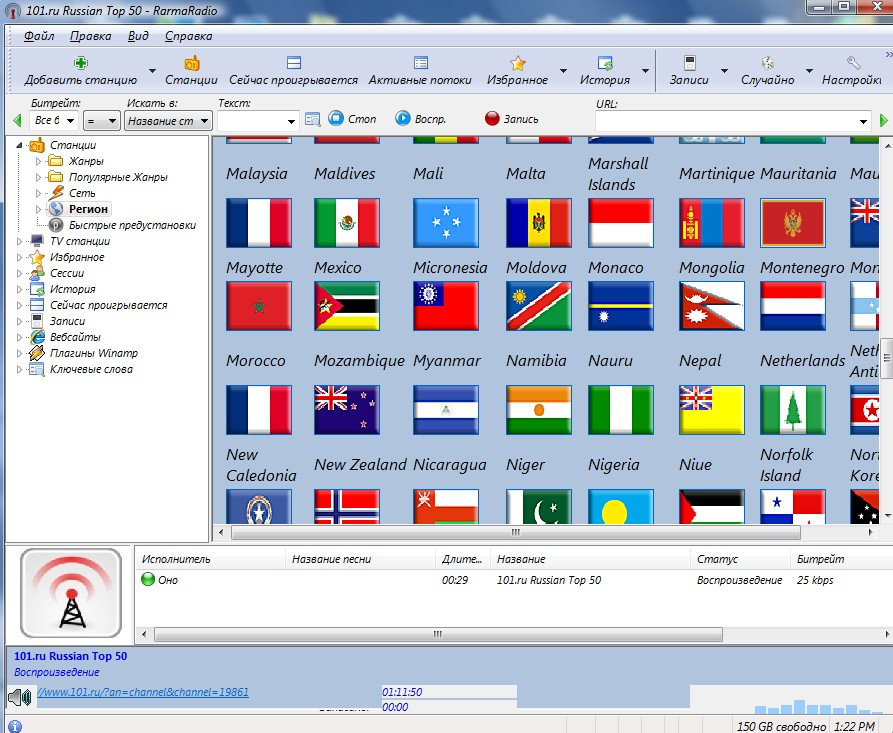Select the Mozambique flag

347,306
